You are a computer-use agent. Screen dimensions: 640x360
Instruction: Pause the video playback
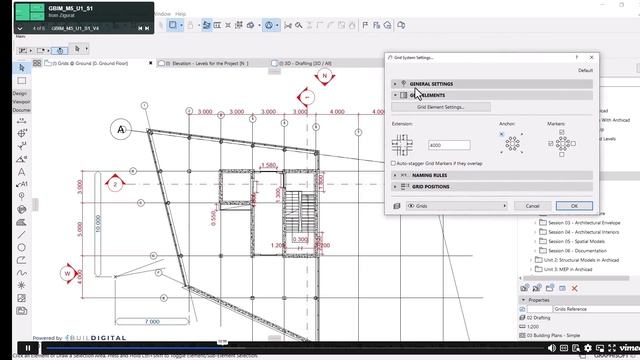pos(28,348)
